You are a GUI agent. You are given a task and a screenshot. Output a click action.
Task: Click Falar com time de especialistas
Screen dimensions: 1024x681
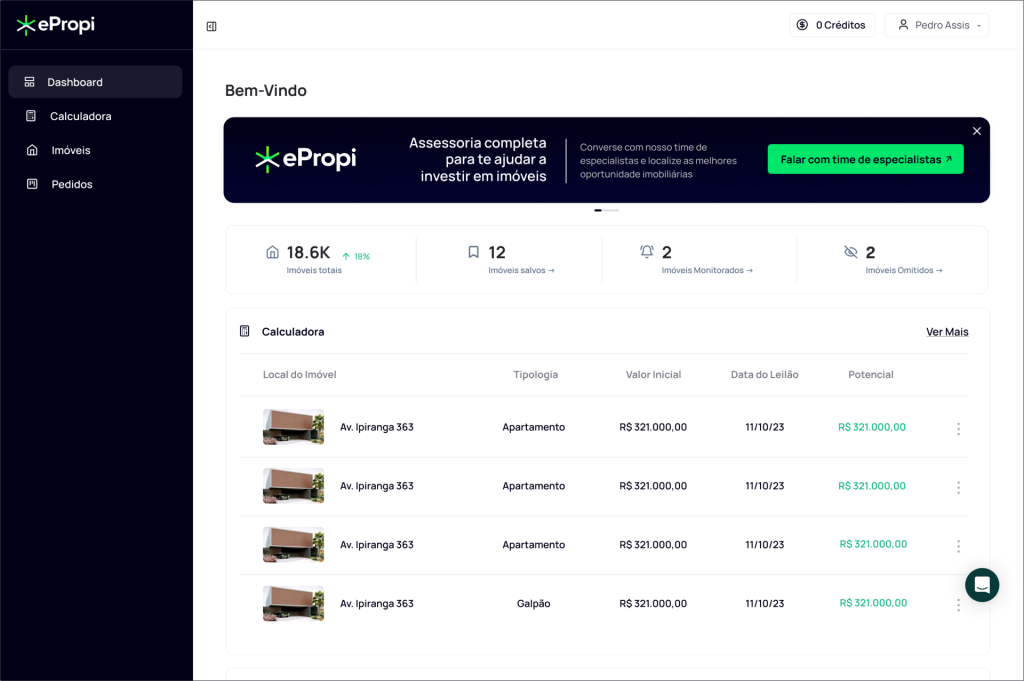(865, 159)
